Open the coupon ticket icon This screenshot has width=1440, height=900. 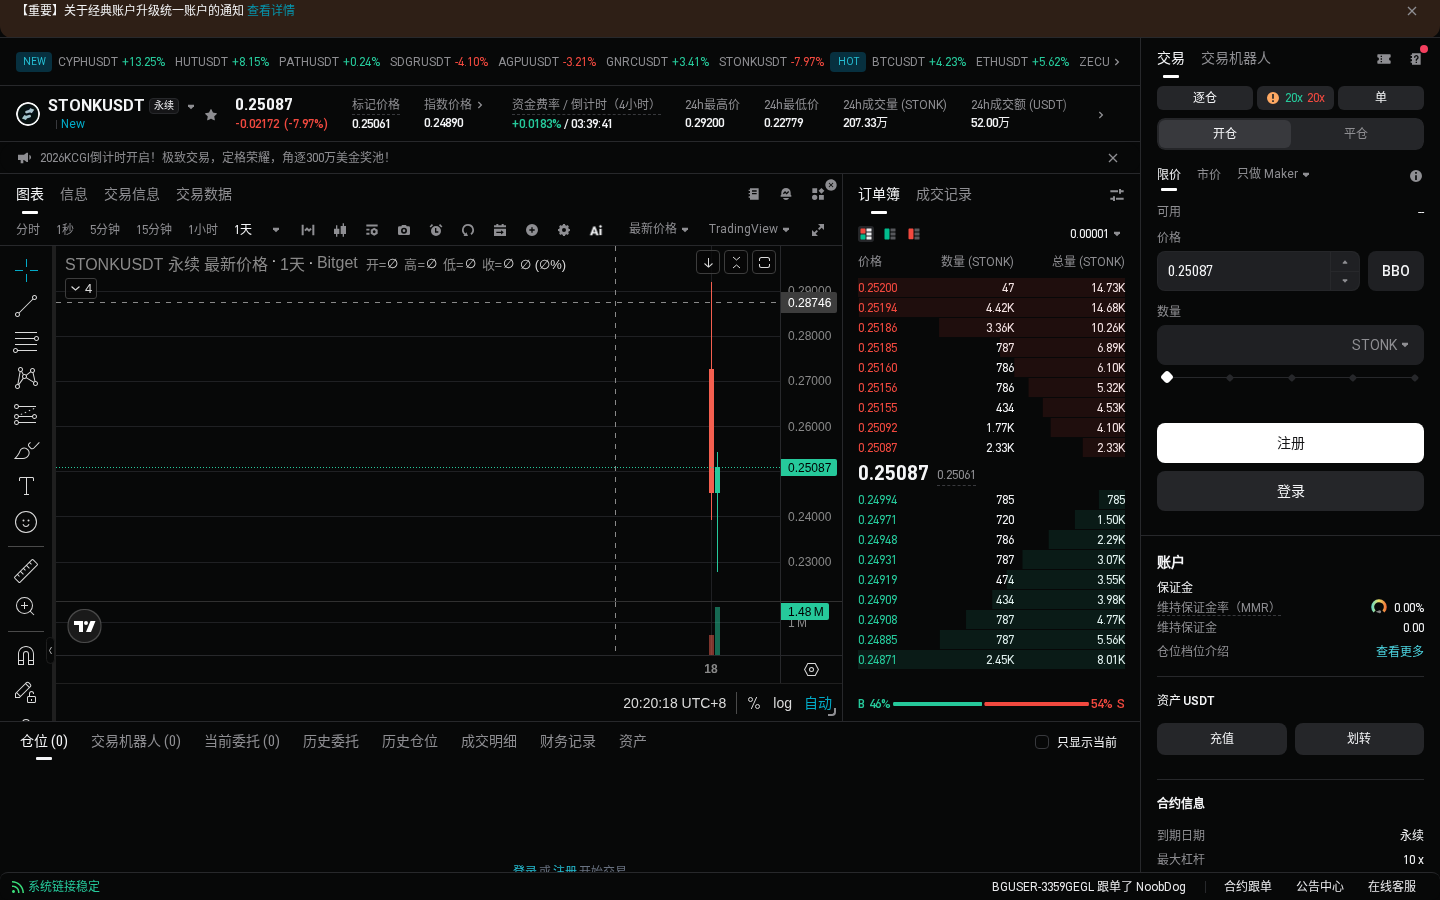[1384, 59]
